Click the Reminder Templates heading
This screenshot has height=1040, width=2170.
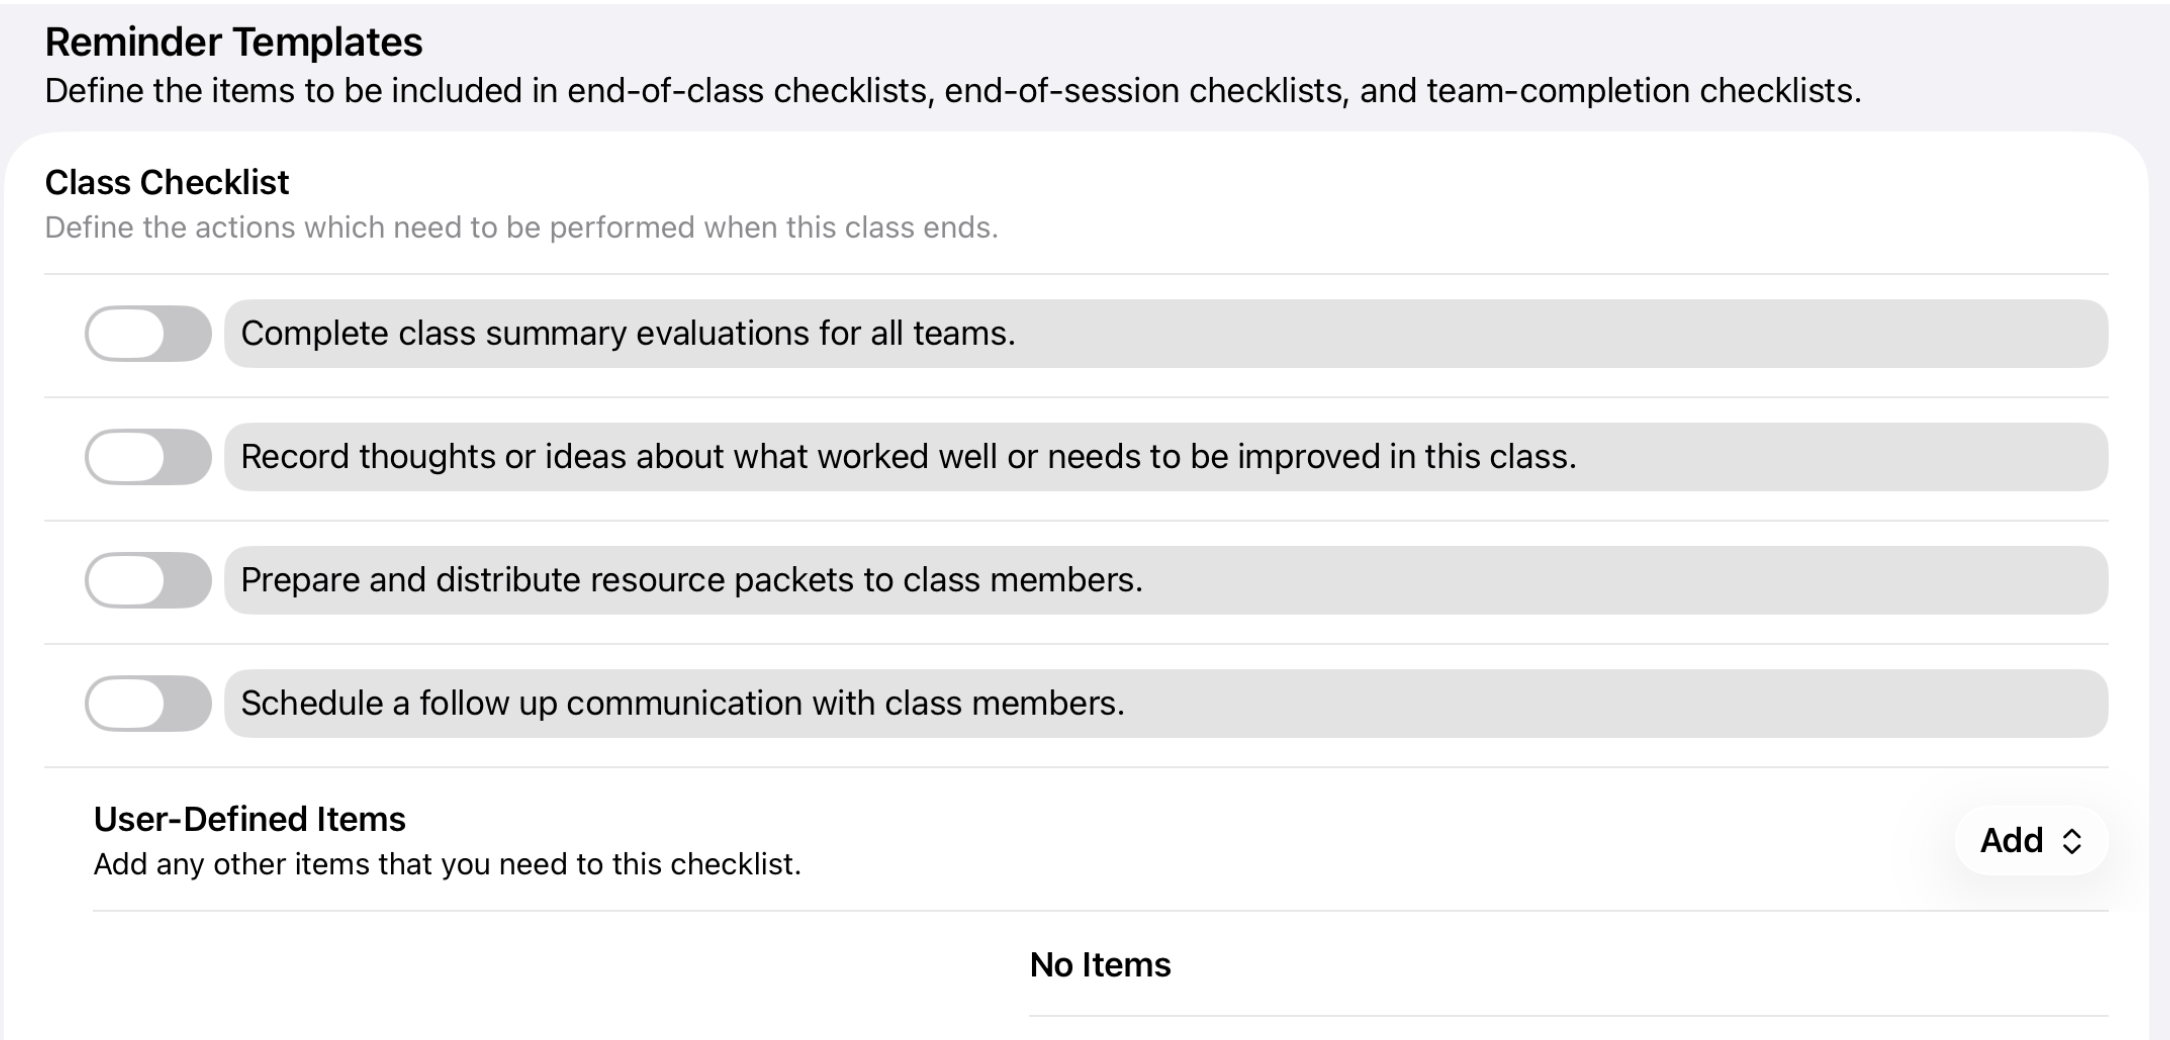pos(234,42)
